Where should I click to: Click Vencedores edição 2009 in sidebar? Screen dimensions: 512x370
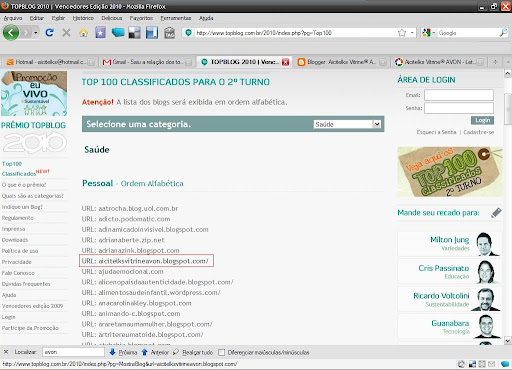pos(32,306)
